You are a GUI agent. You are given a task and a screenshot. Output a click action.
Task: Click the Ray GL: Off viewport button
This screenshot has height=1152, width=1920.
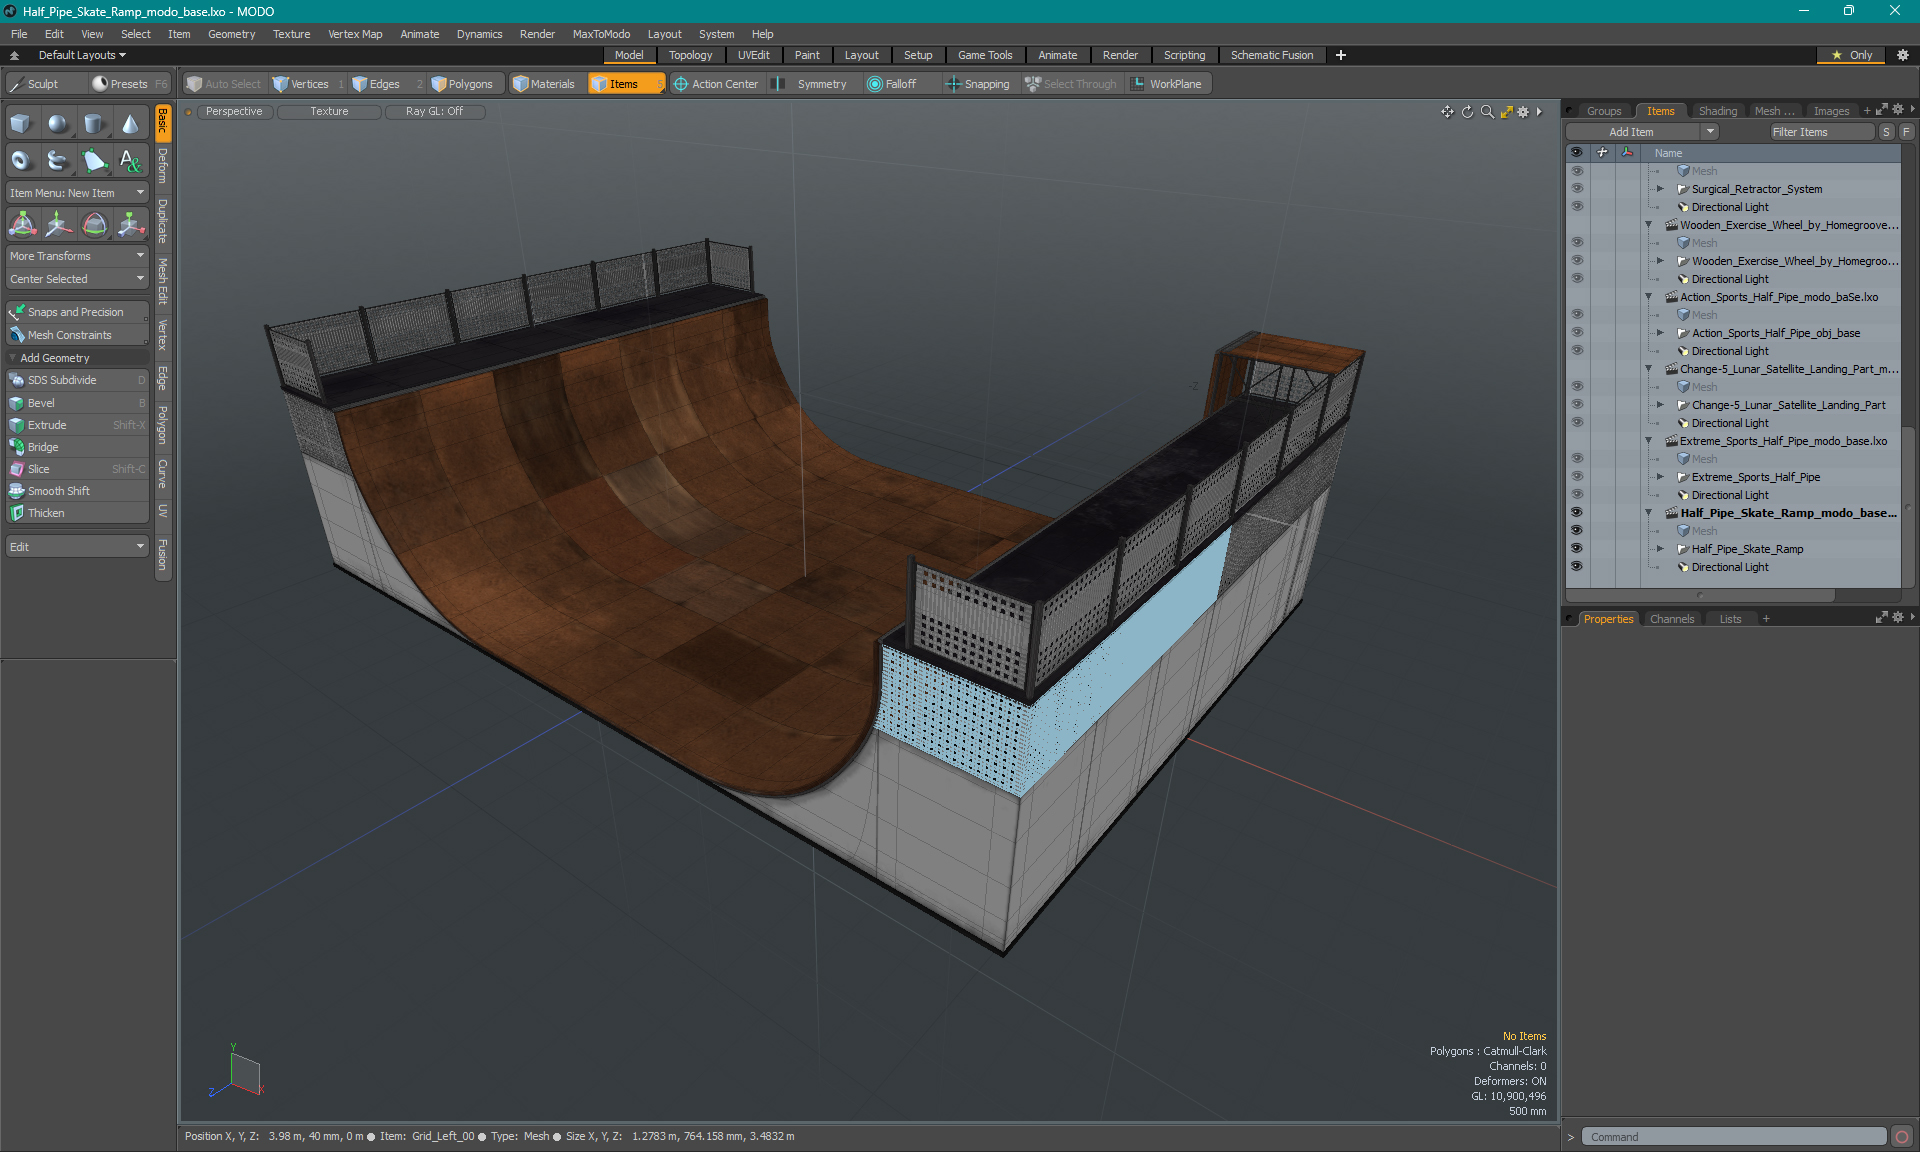coord(434,111)
